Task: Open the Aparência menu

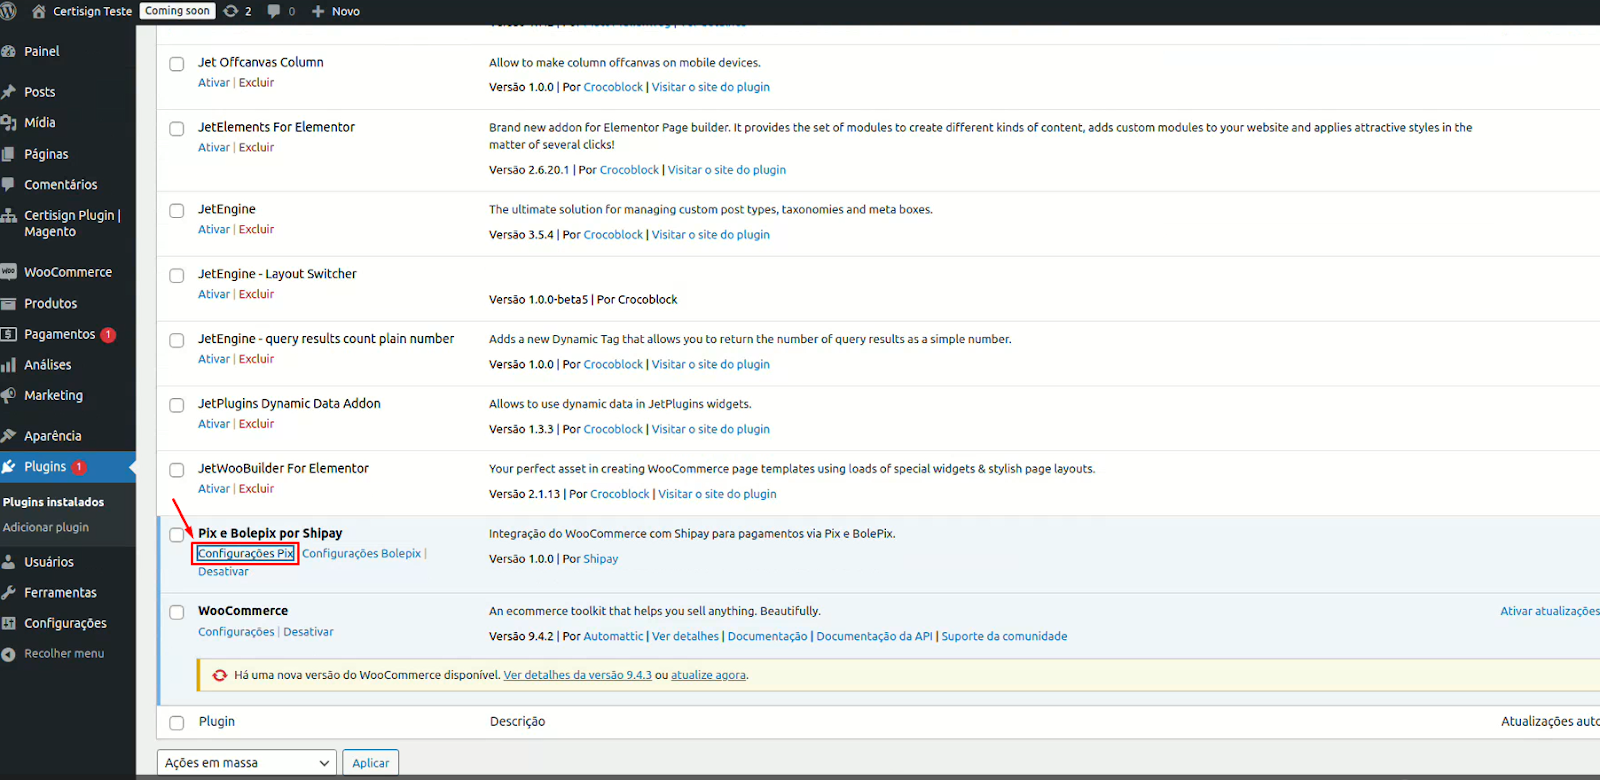Action: point(53,436)
